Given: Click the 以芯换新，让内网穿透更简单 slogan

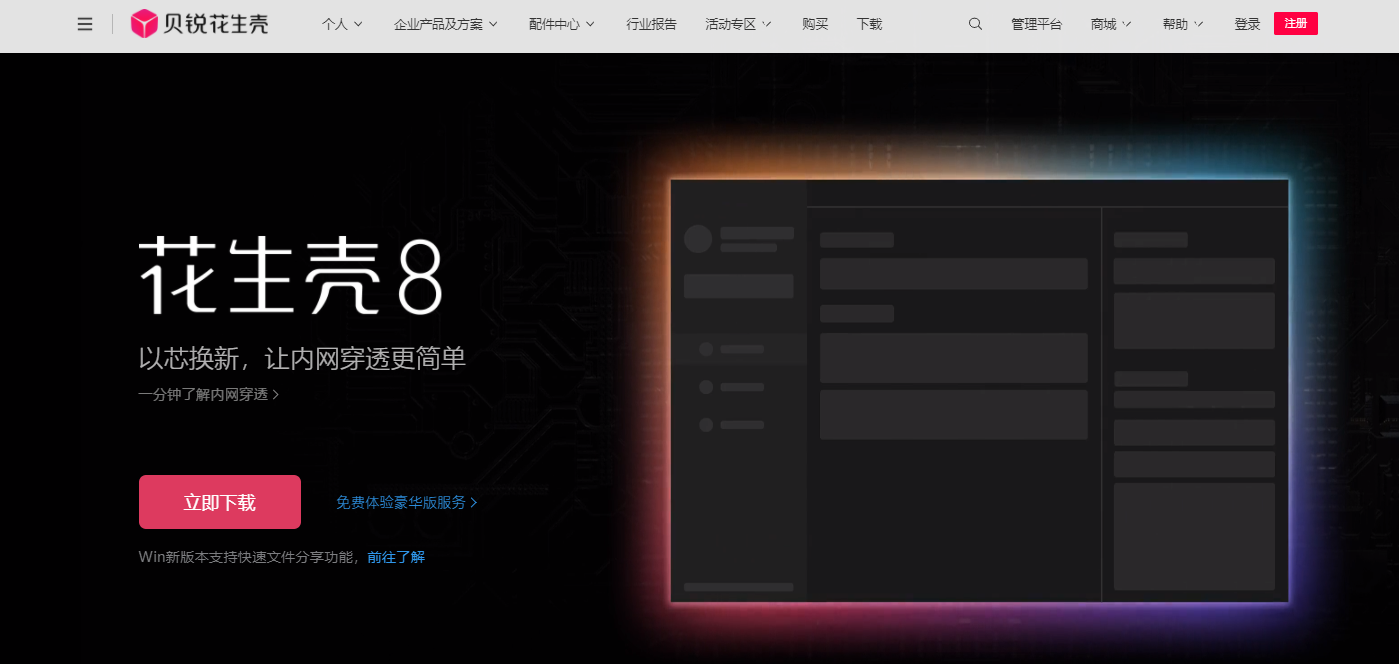Looking at the screenshot, I should coord(302,358).
